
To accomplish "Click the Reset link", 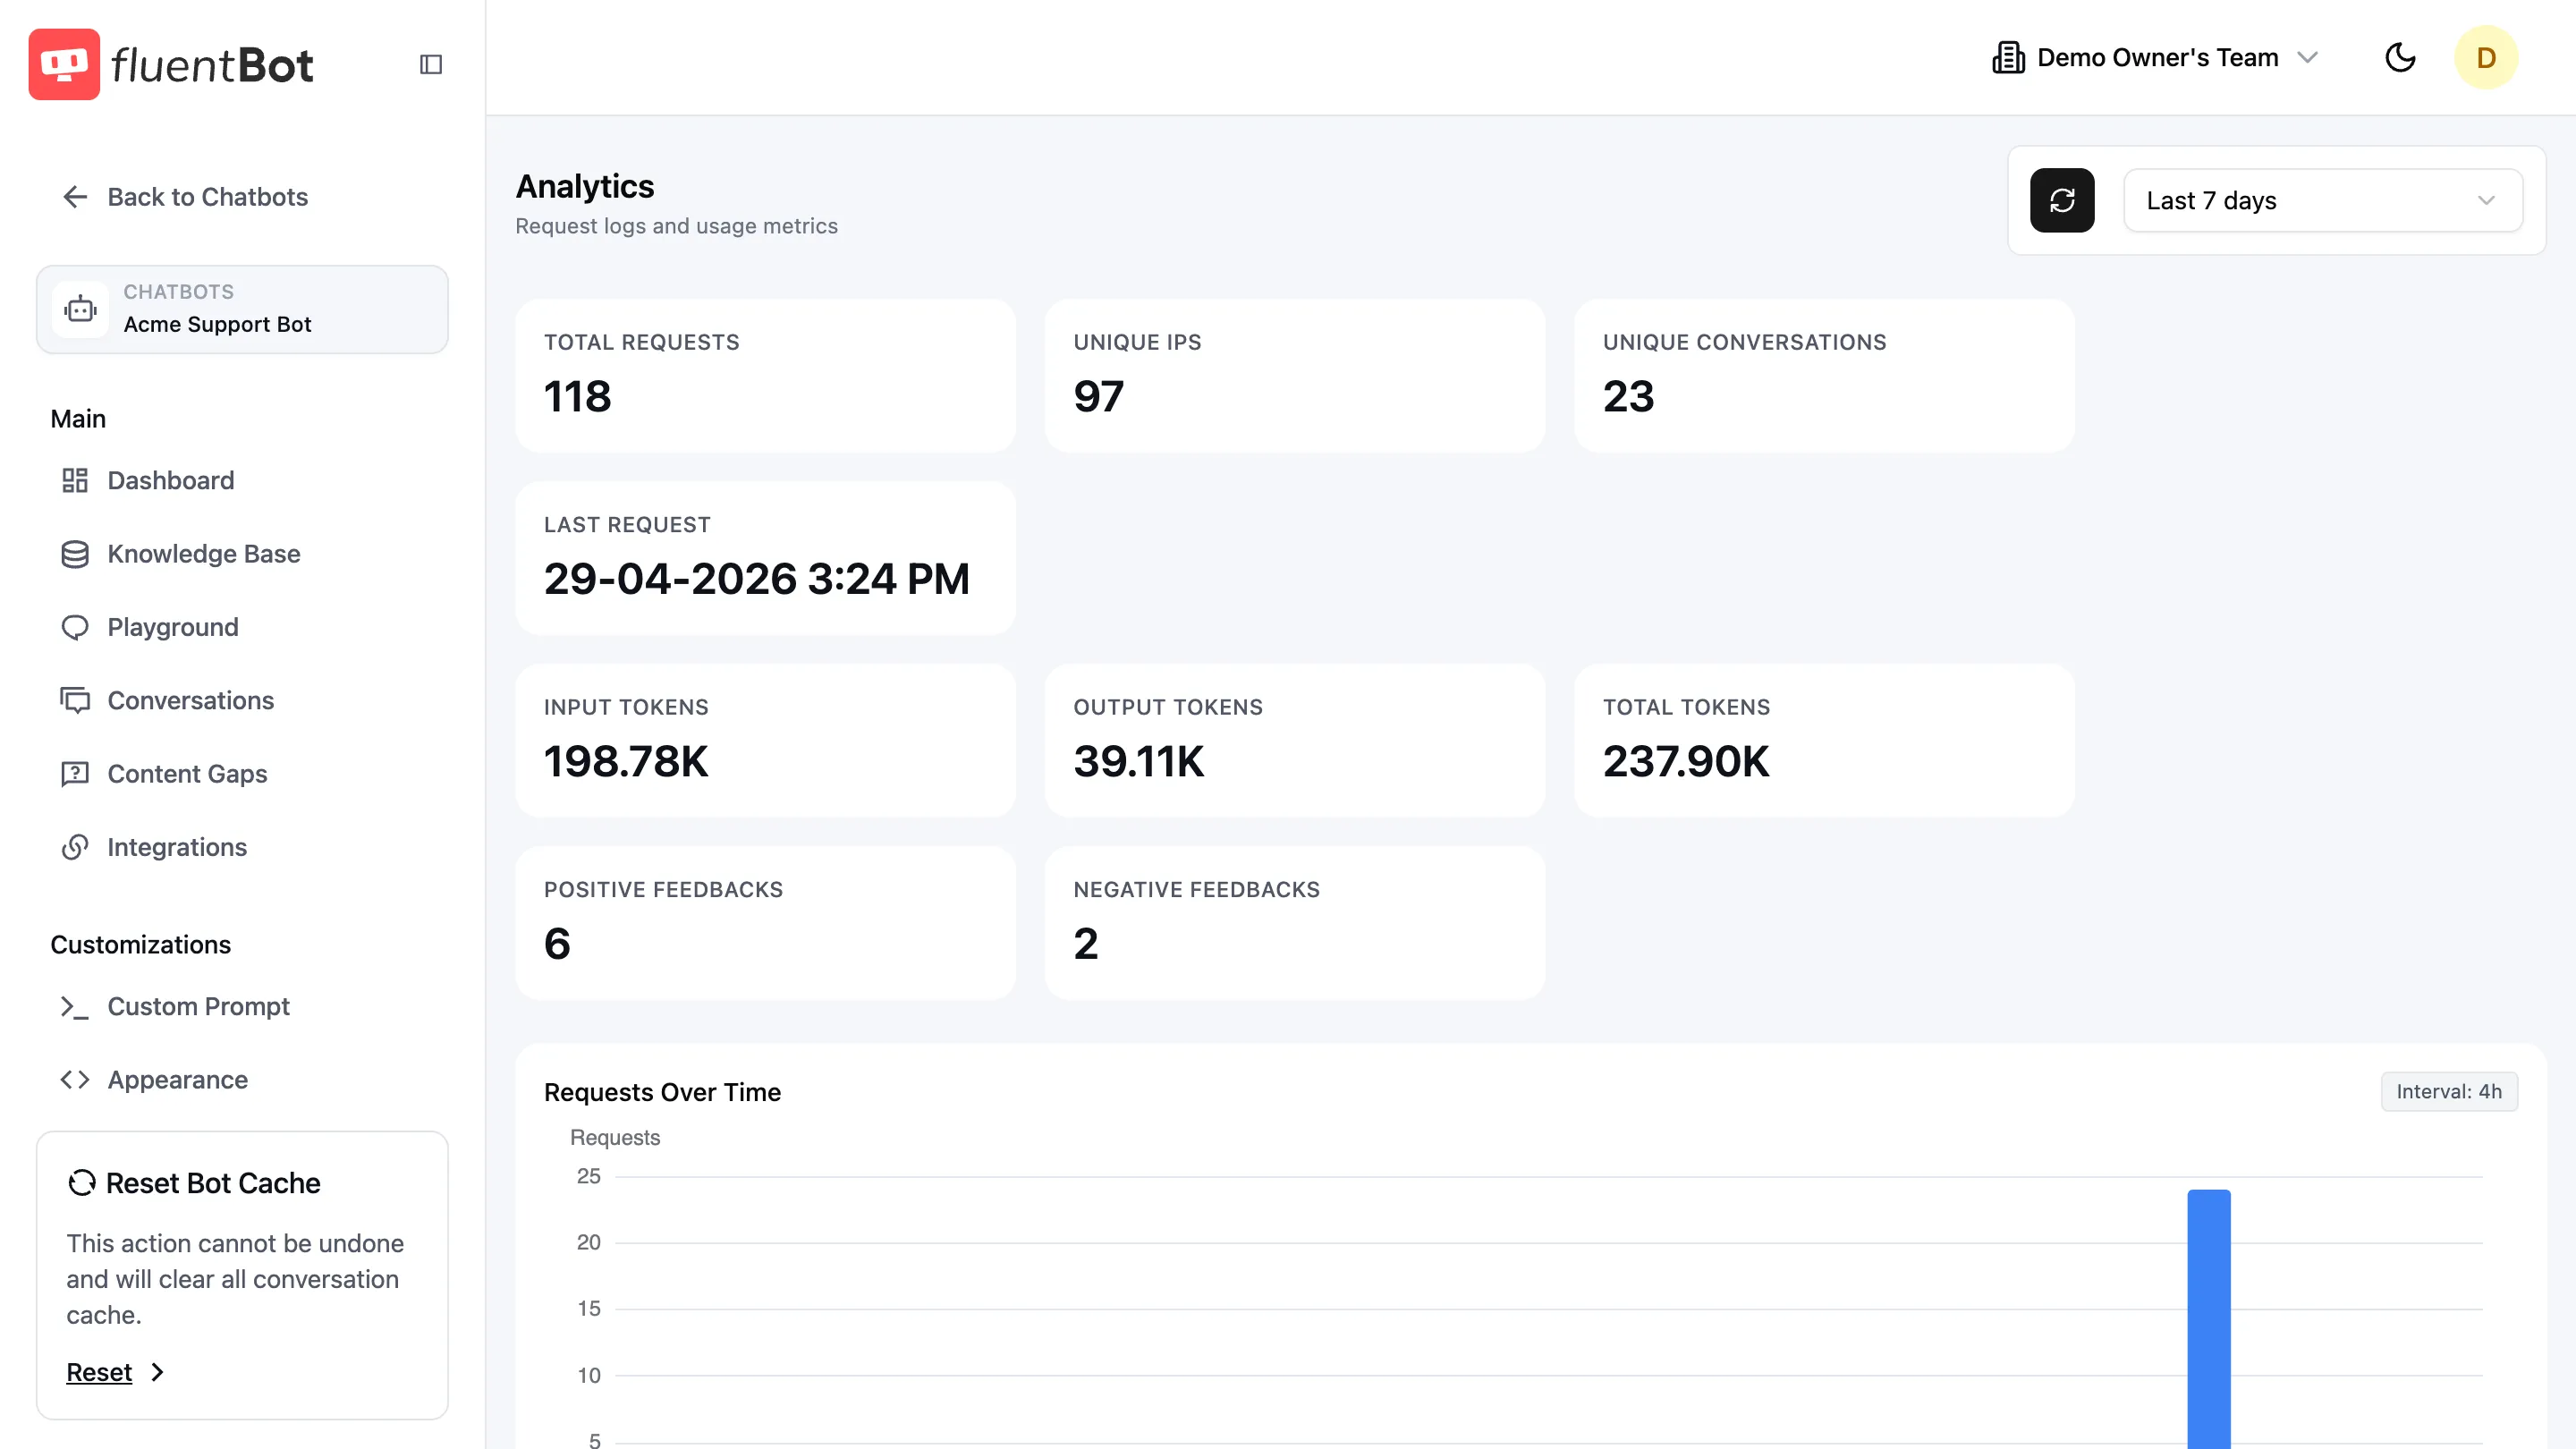I will point(99,1372).
